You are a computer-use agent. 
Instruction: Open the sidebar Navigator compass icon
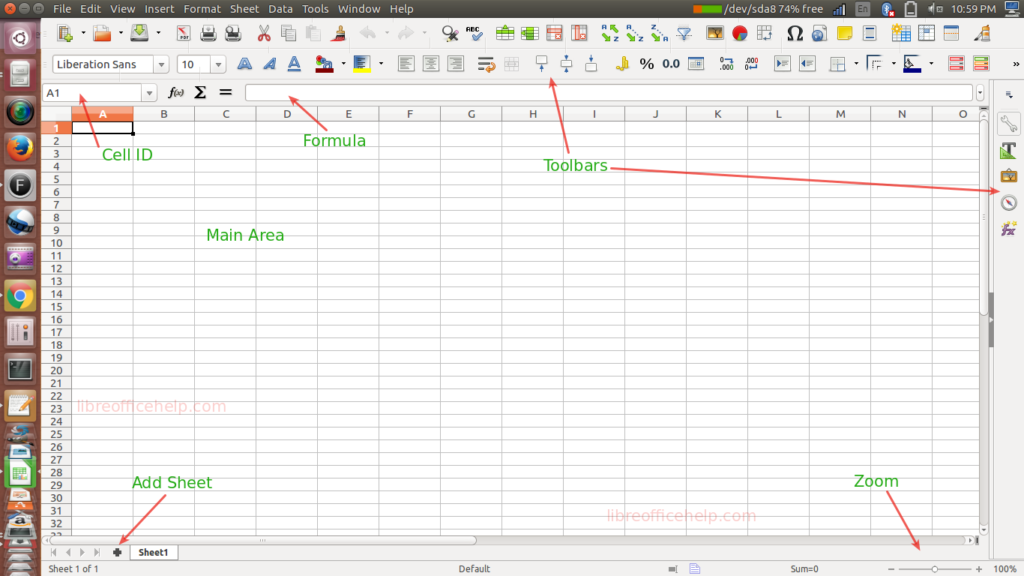[x=1008, y=202]
